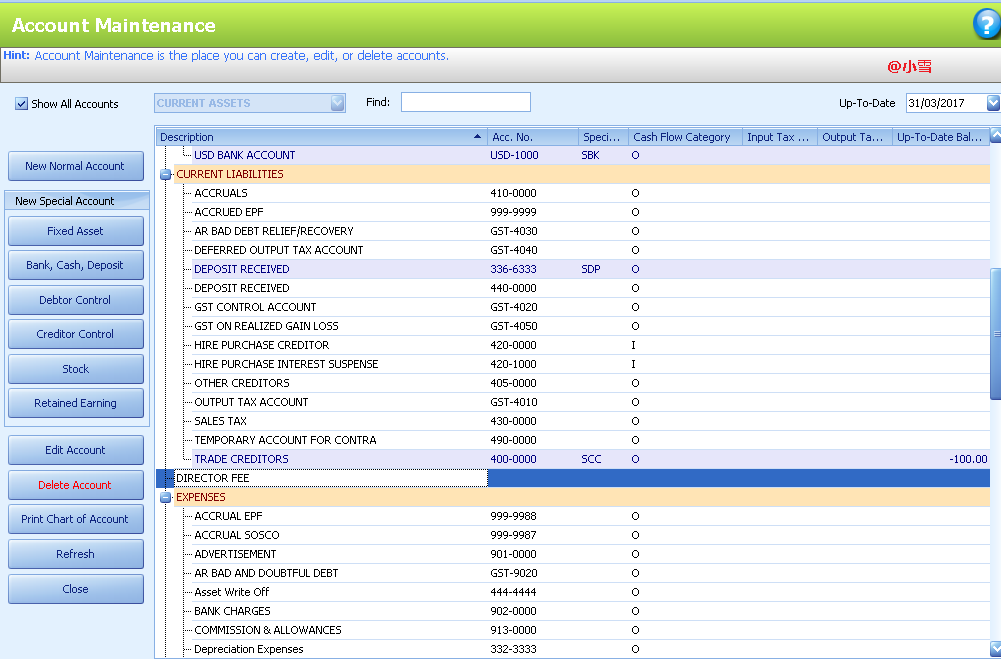
Task: Click the Fixed Asset button
Action: coord(75,230)
